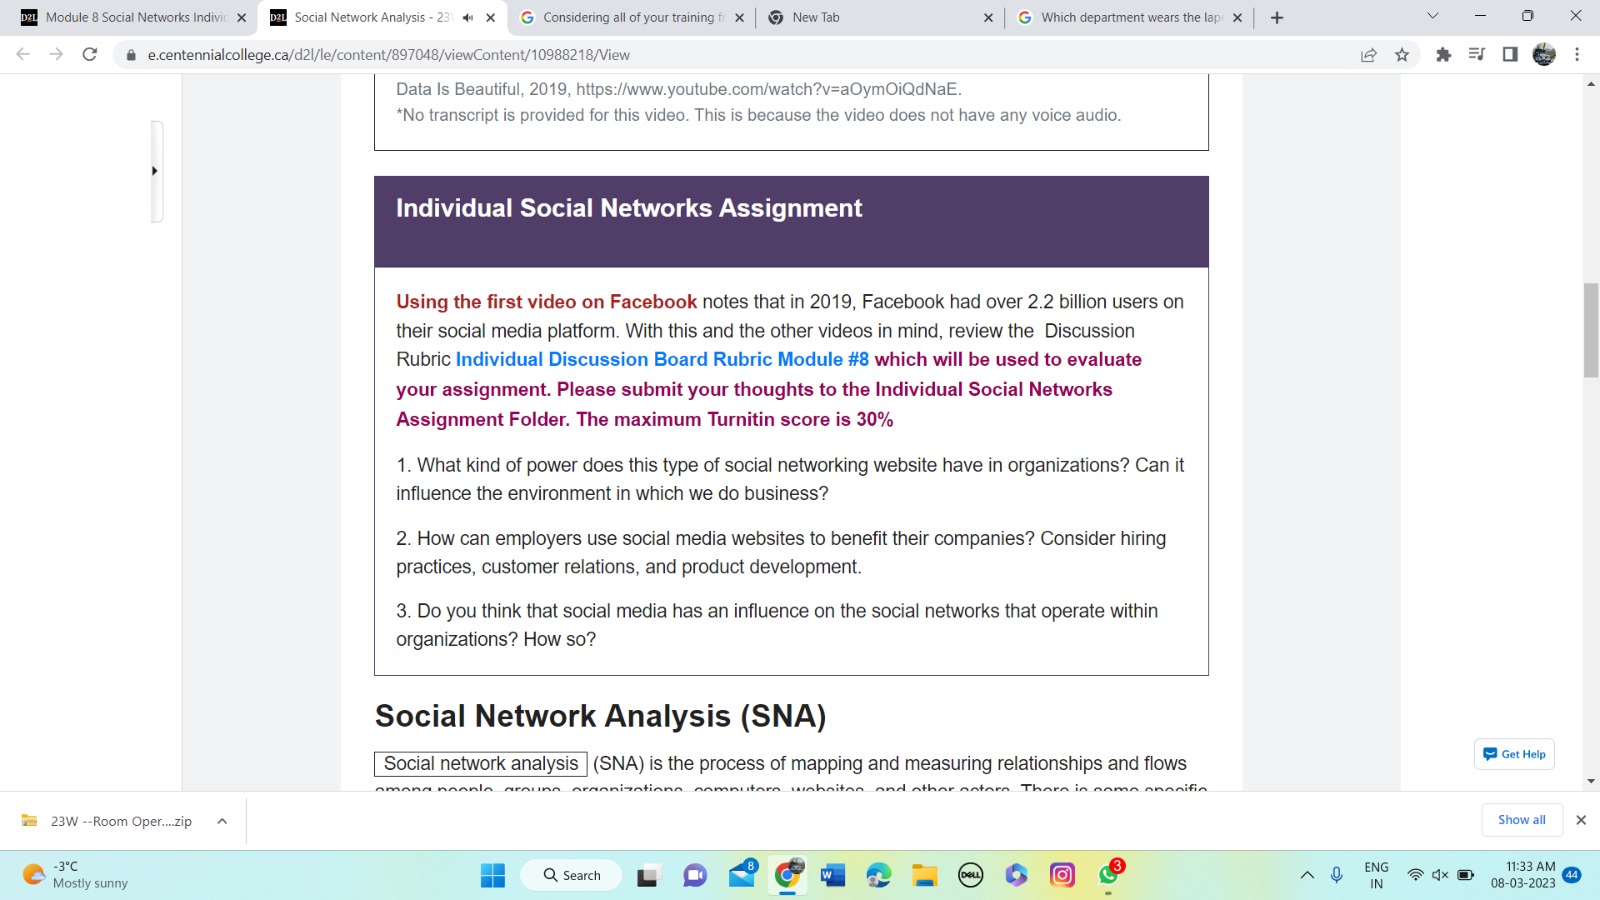Viewport: 1600px width, 900px height.
Task: Open the collapsed left sidebar arrow
Action: coord(155,170)
